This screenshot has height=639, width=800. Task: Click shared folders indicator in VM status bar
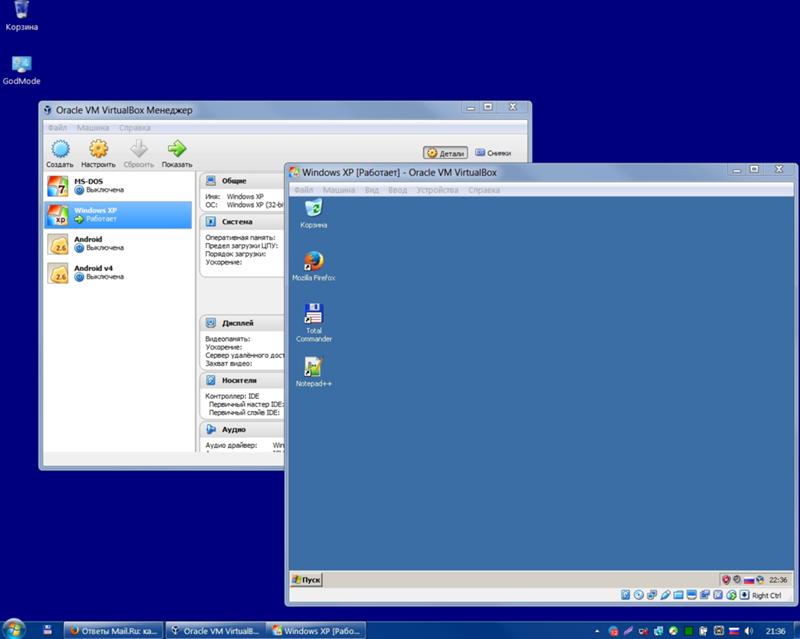point(679,595)
